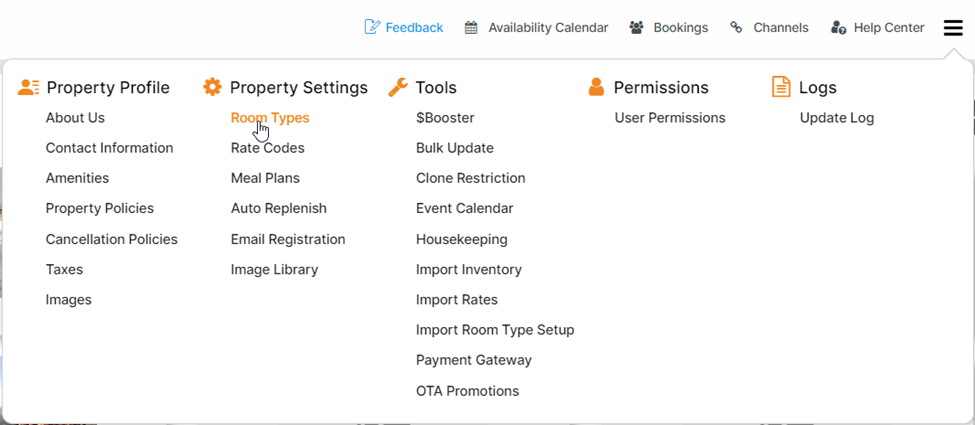Click the Tools wrench icon
975x425 pixels.
398,87
